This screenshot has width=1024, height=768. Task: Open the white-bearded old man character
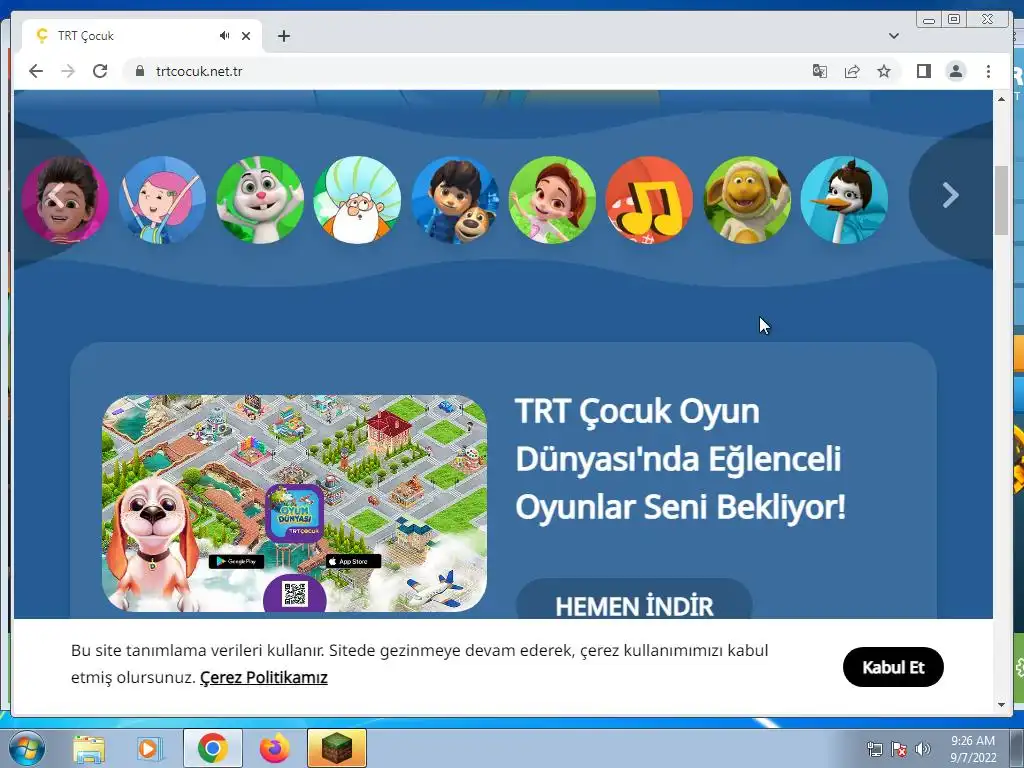(x=357, y=200)
